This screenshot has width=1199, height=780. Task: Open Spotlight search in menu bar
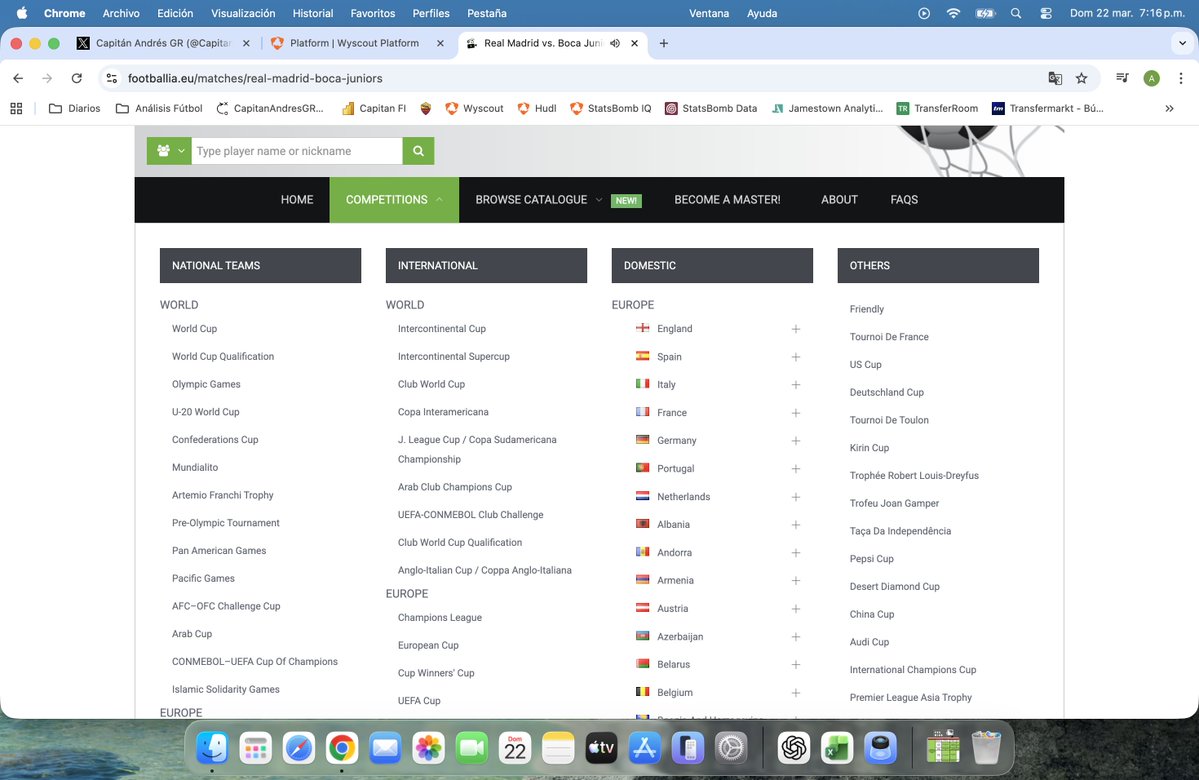point(1015,13)
